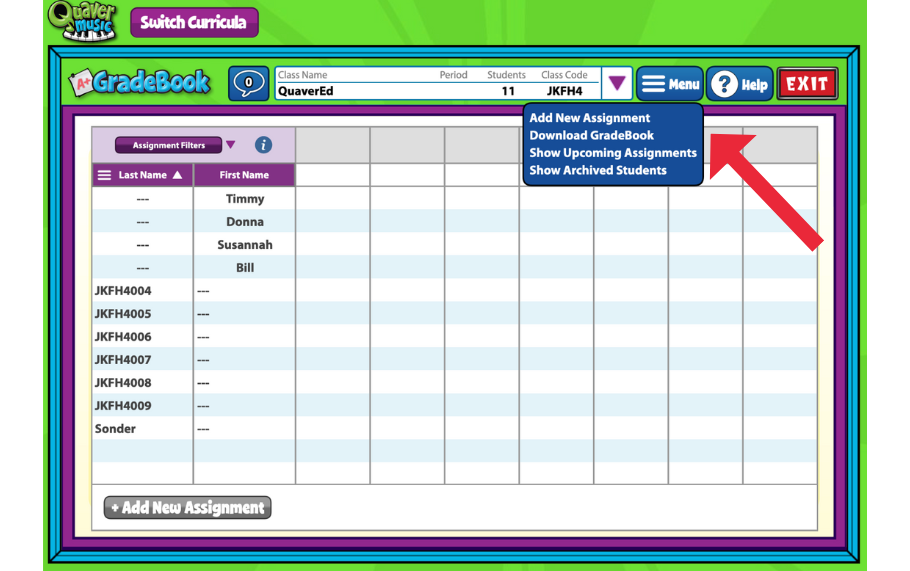Screen dimensions: 910x571
Task: Open the GradeBook Menu button
Action: 670,84
